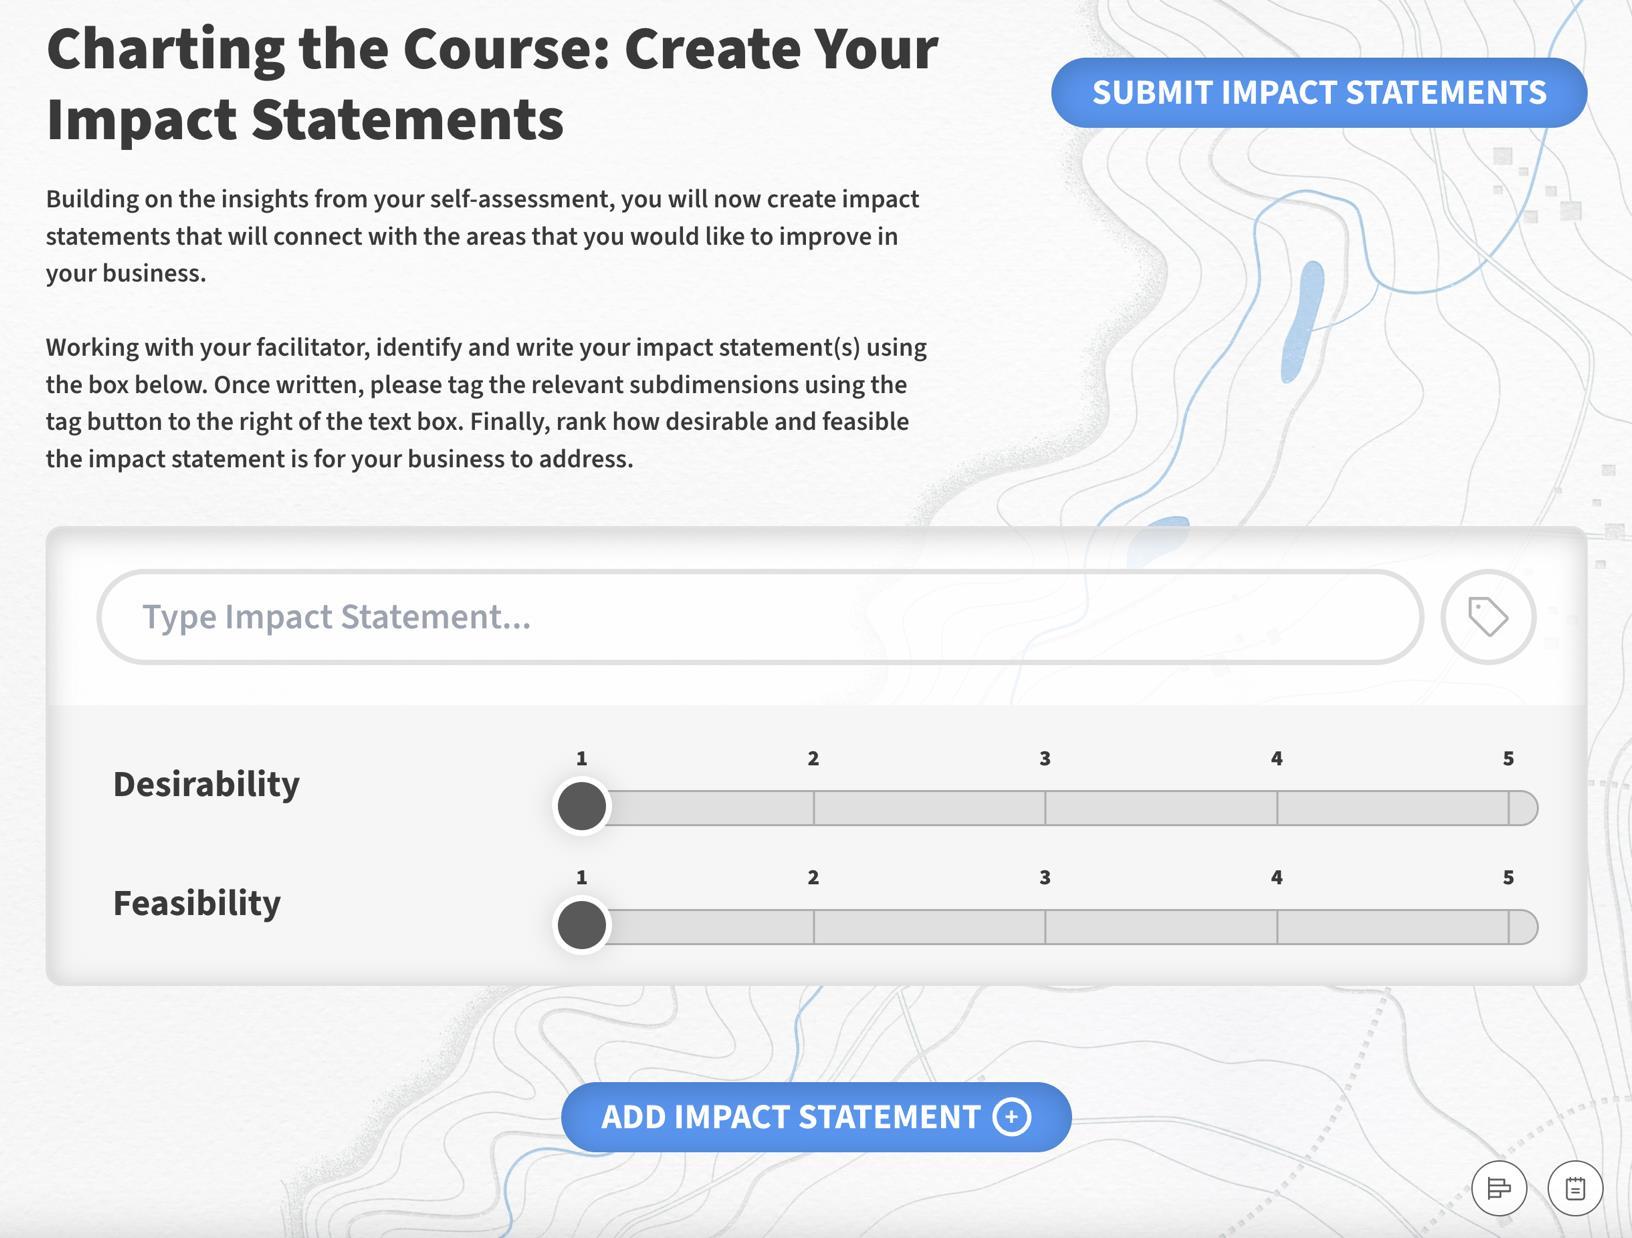Image resolution: width=1632 pixels, height=1238 pixels.
Task: Set Feasibility slider to tick 3
Action: click(x=1045, y=926)
